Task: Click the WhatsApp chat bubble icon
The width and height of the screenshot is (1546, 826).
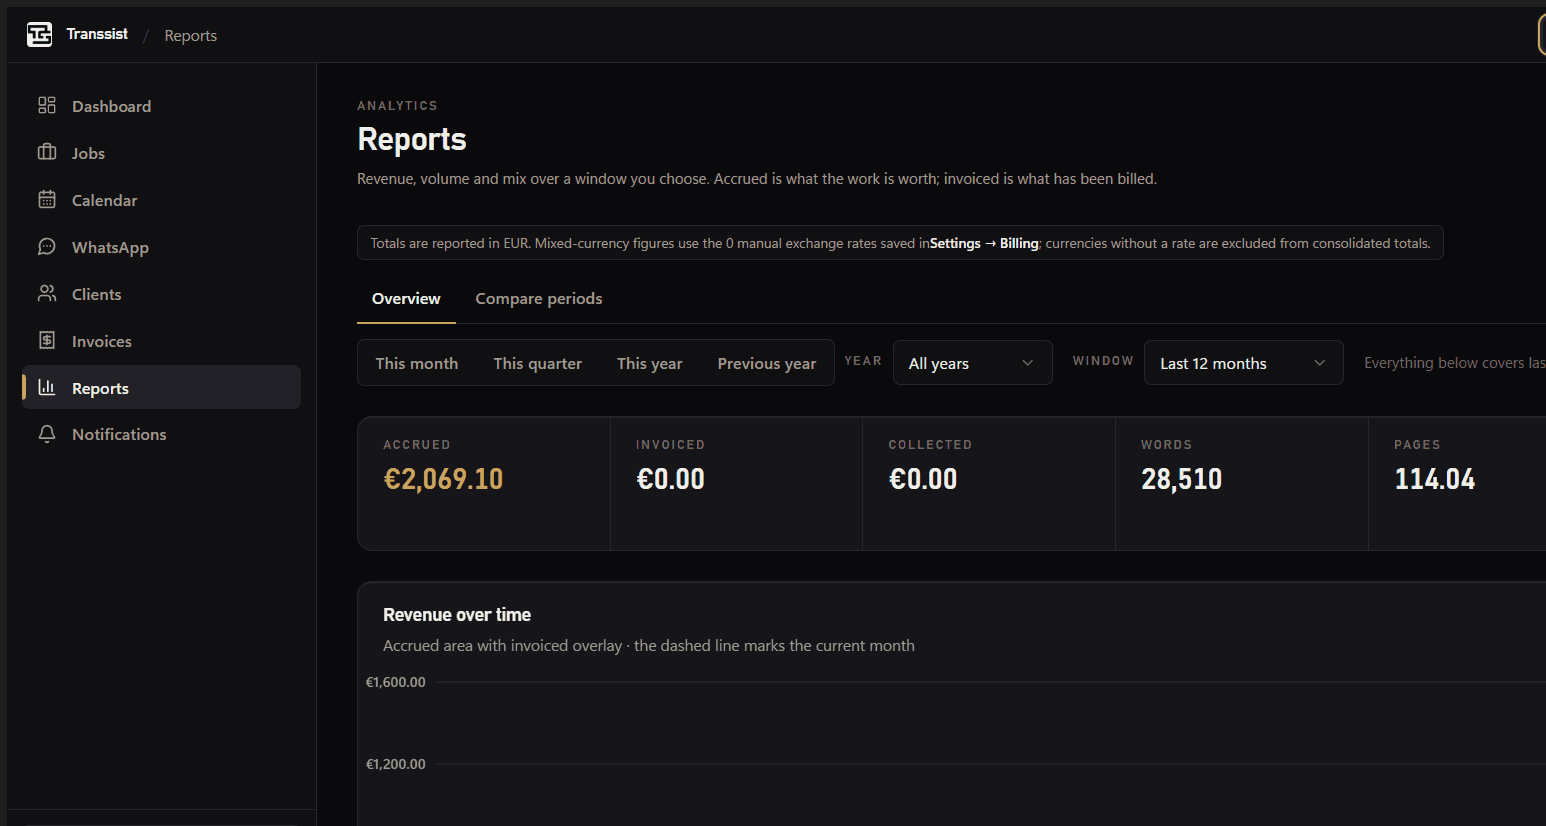Action: (47, 246)
